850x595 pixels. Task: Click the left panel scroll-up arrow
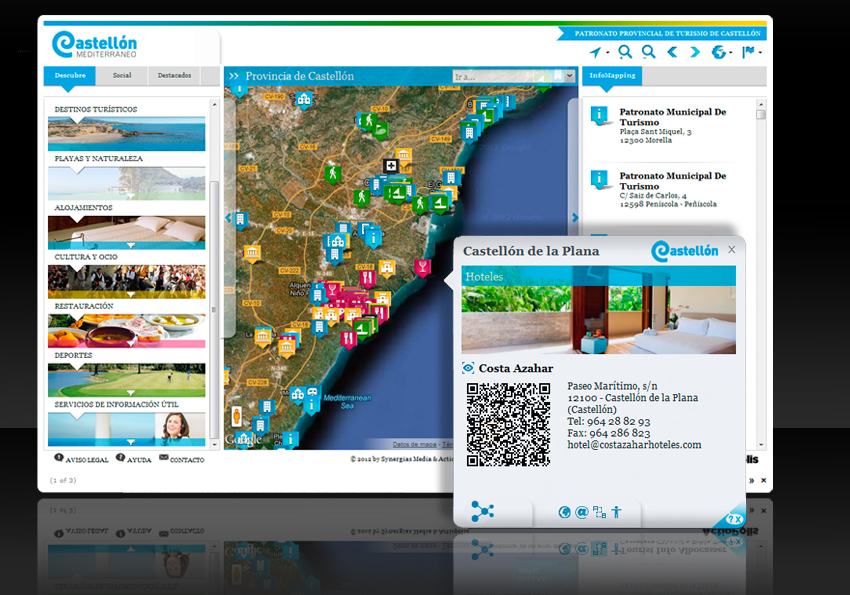[x=215, y=104]
